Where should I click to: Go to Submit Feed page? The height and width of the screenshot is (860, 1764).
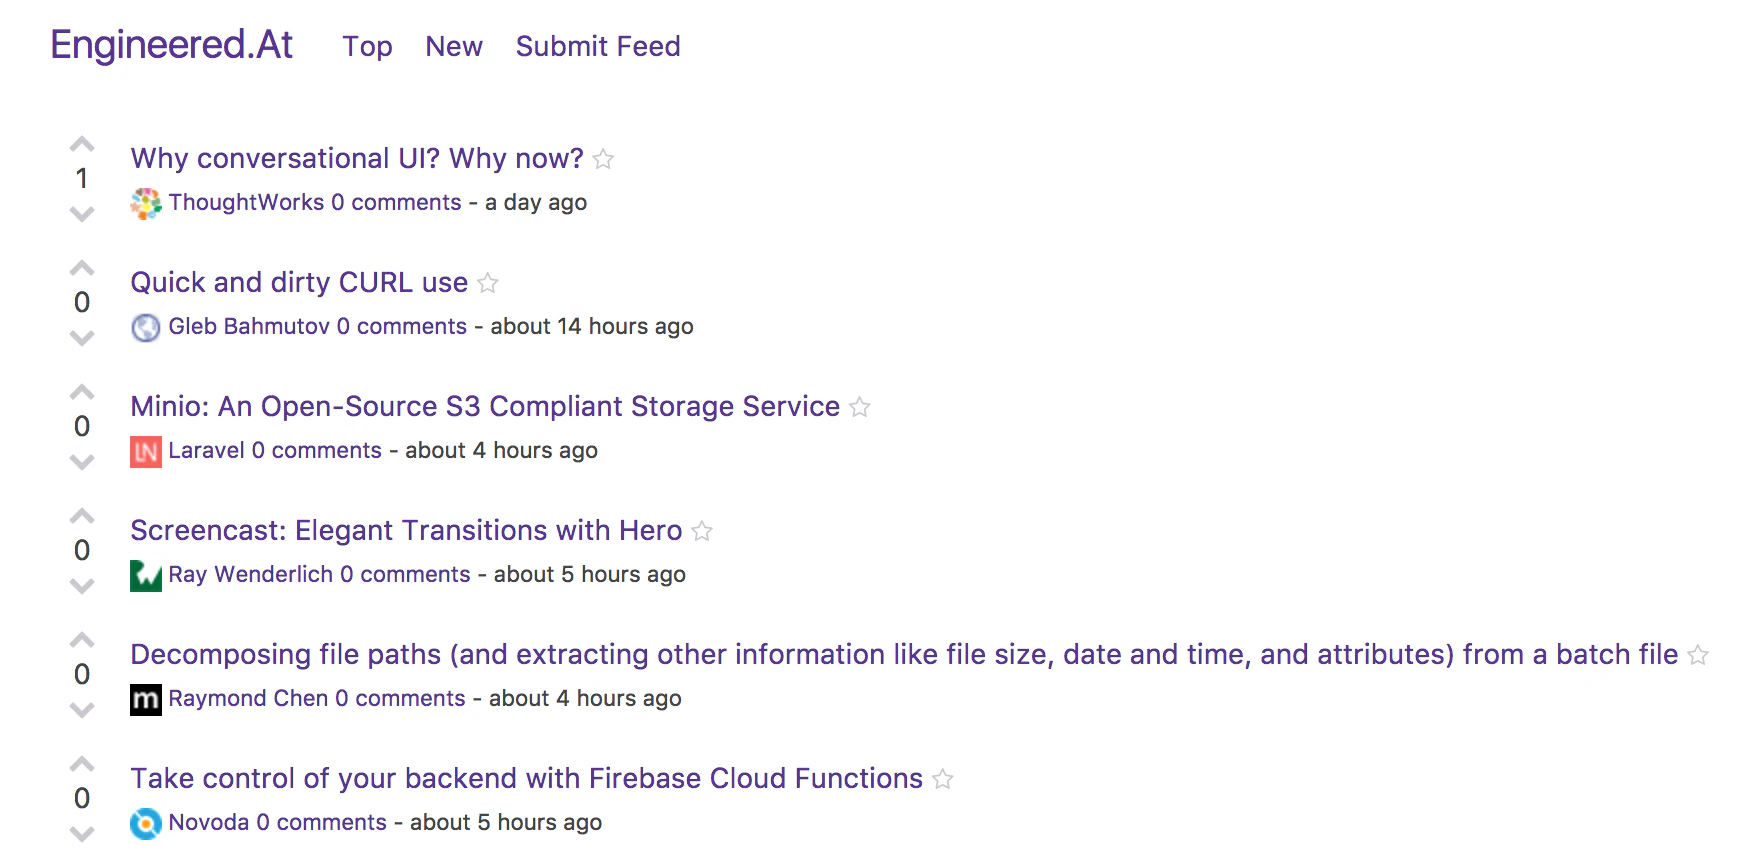click(x=598, y=46)
